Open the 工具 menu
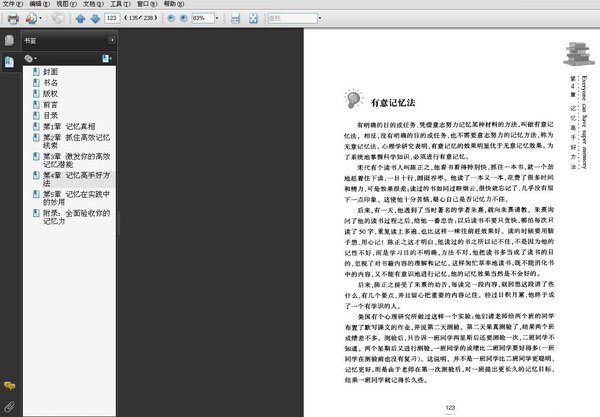The width and height of the screenshot is (600, 417). point(120,4)
